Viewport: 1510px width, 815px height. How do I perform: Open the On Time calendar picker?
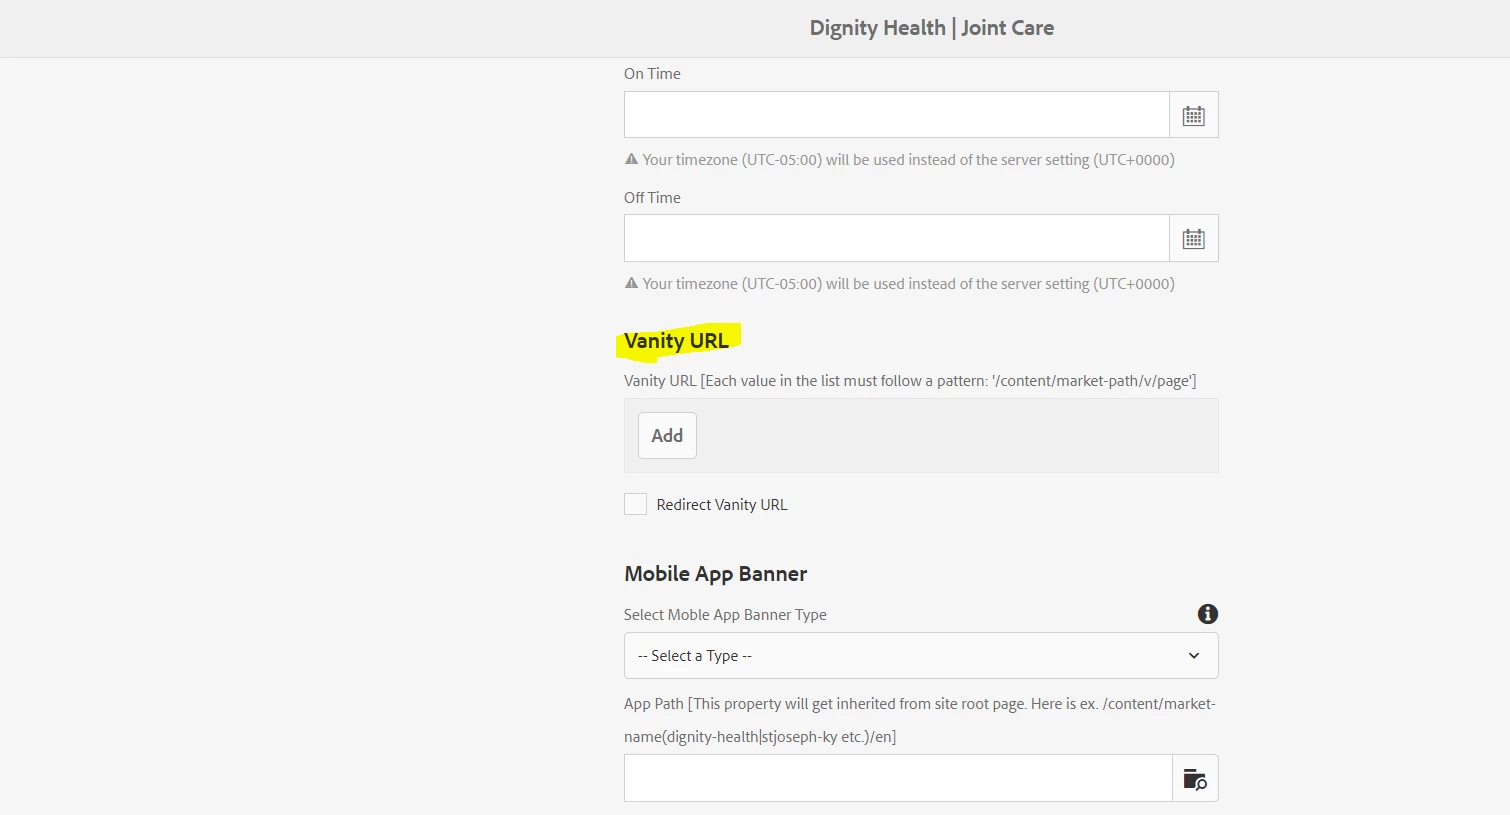click(x=1194, y=115)
